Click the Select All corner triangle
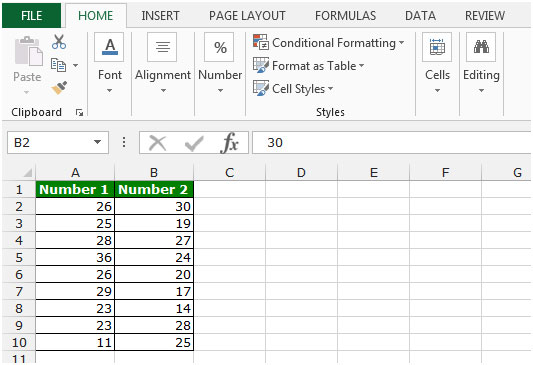 (27, 173)
